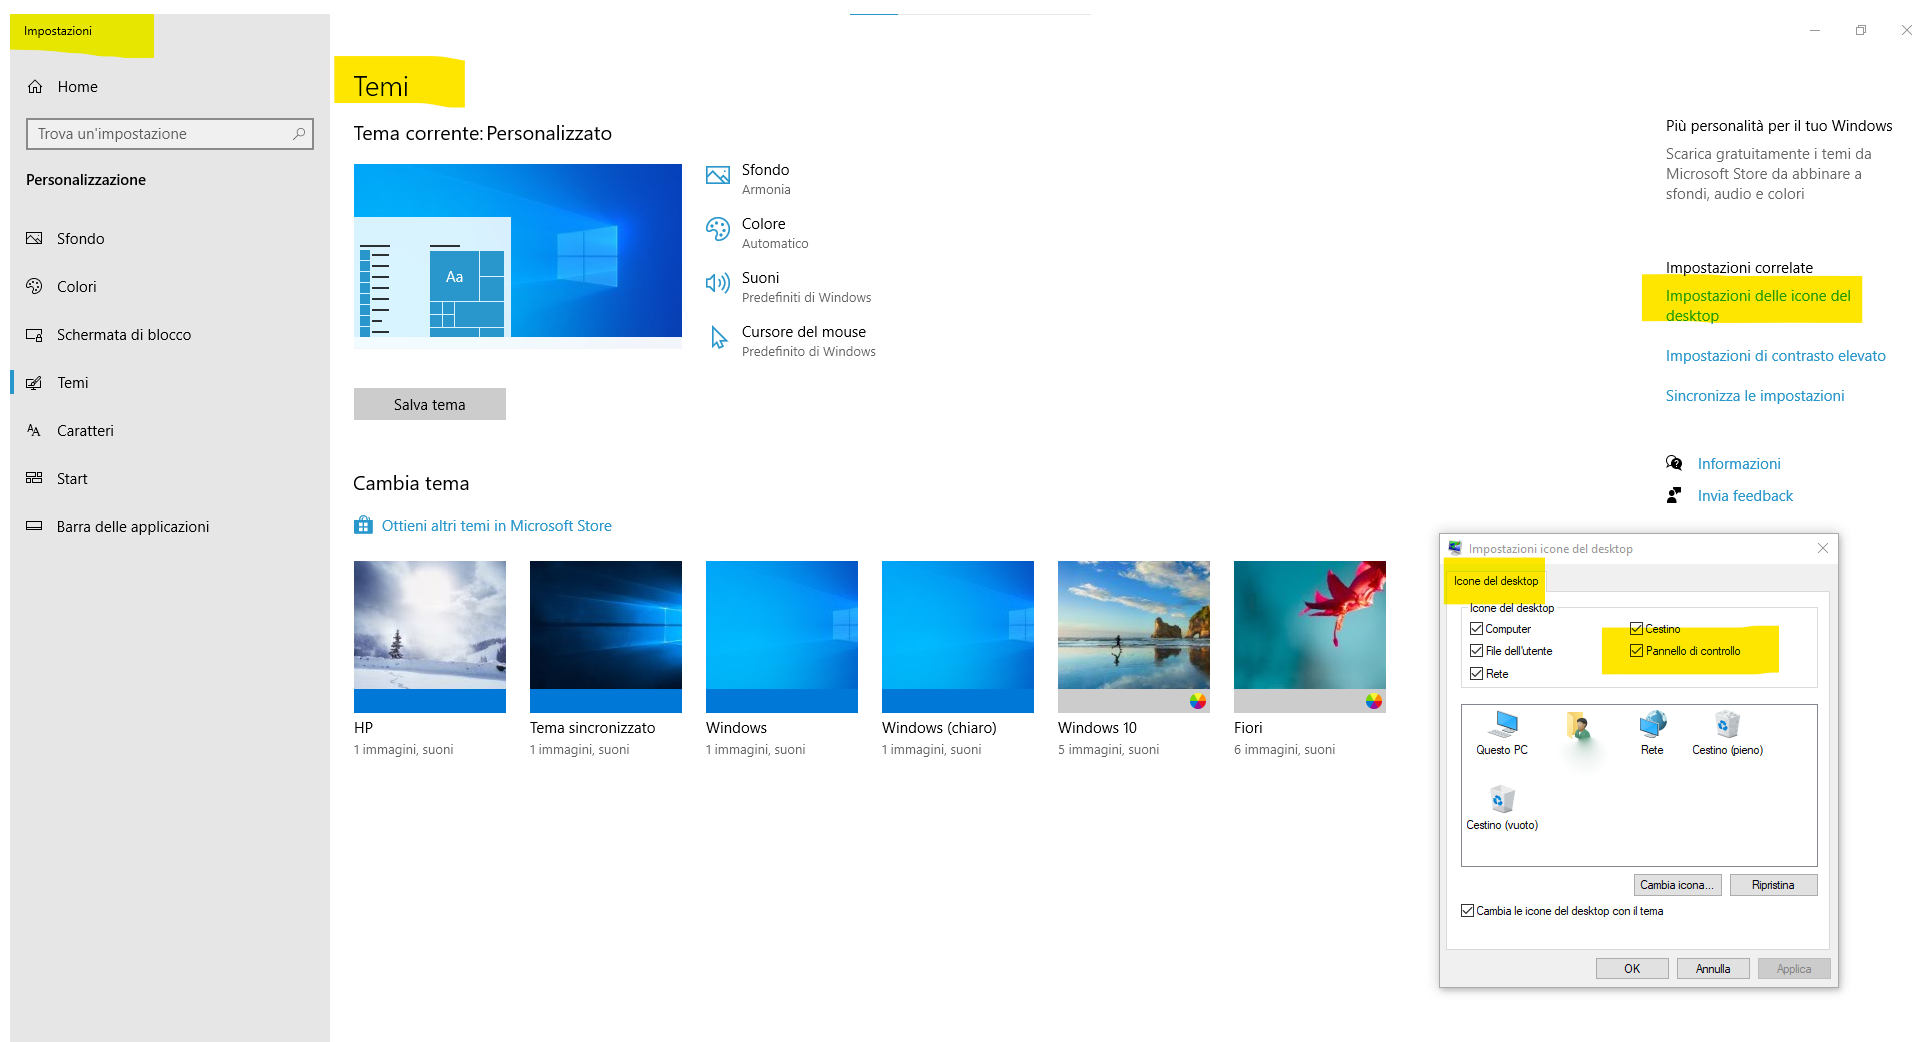Toggle the Computer checkbox

(1476, 629)
